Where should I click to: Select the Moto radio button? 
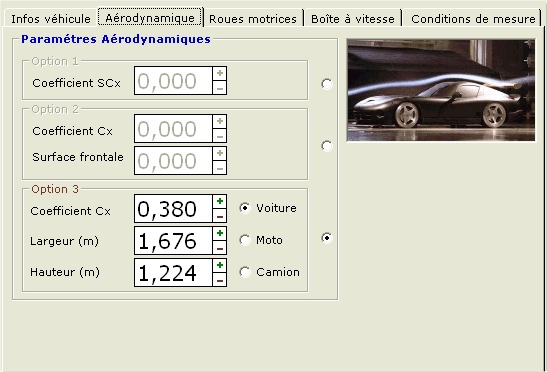(245, 240)
